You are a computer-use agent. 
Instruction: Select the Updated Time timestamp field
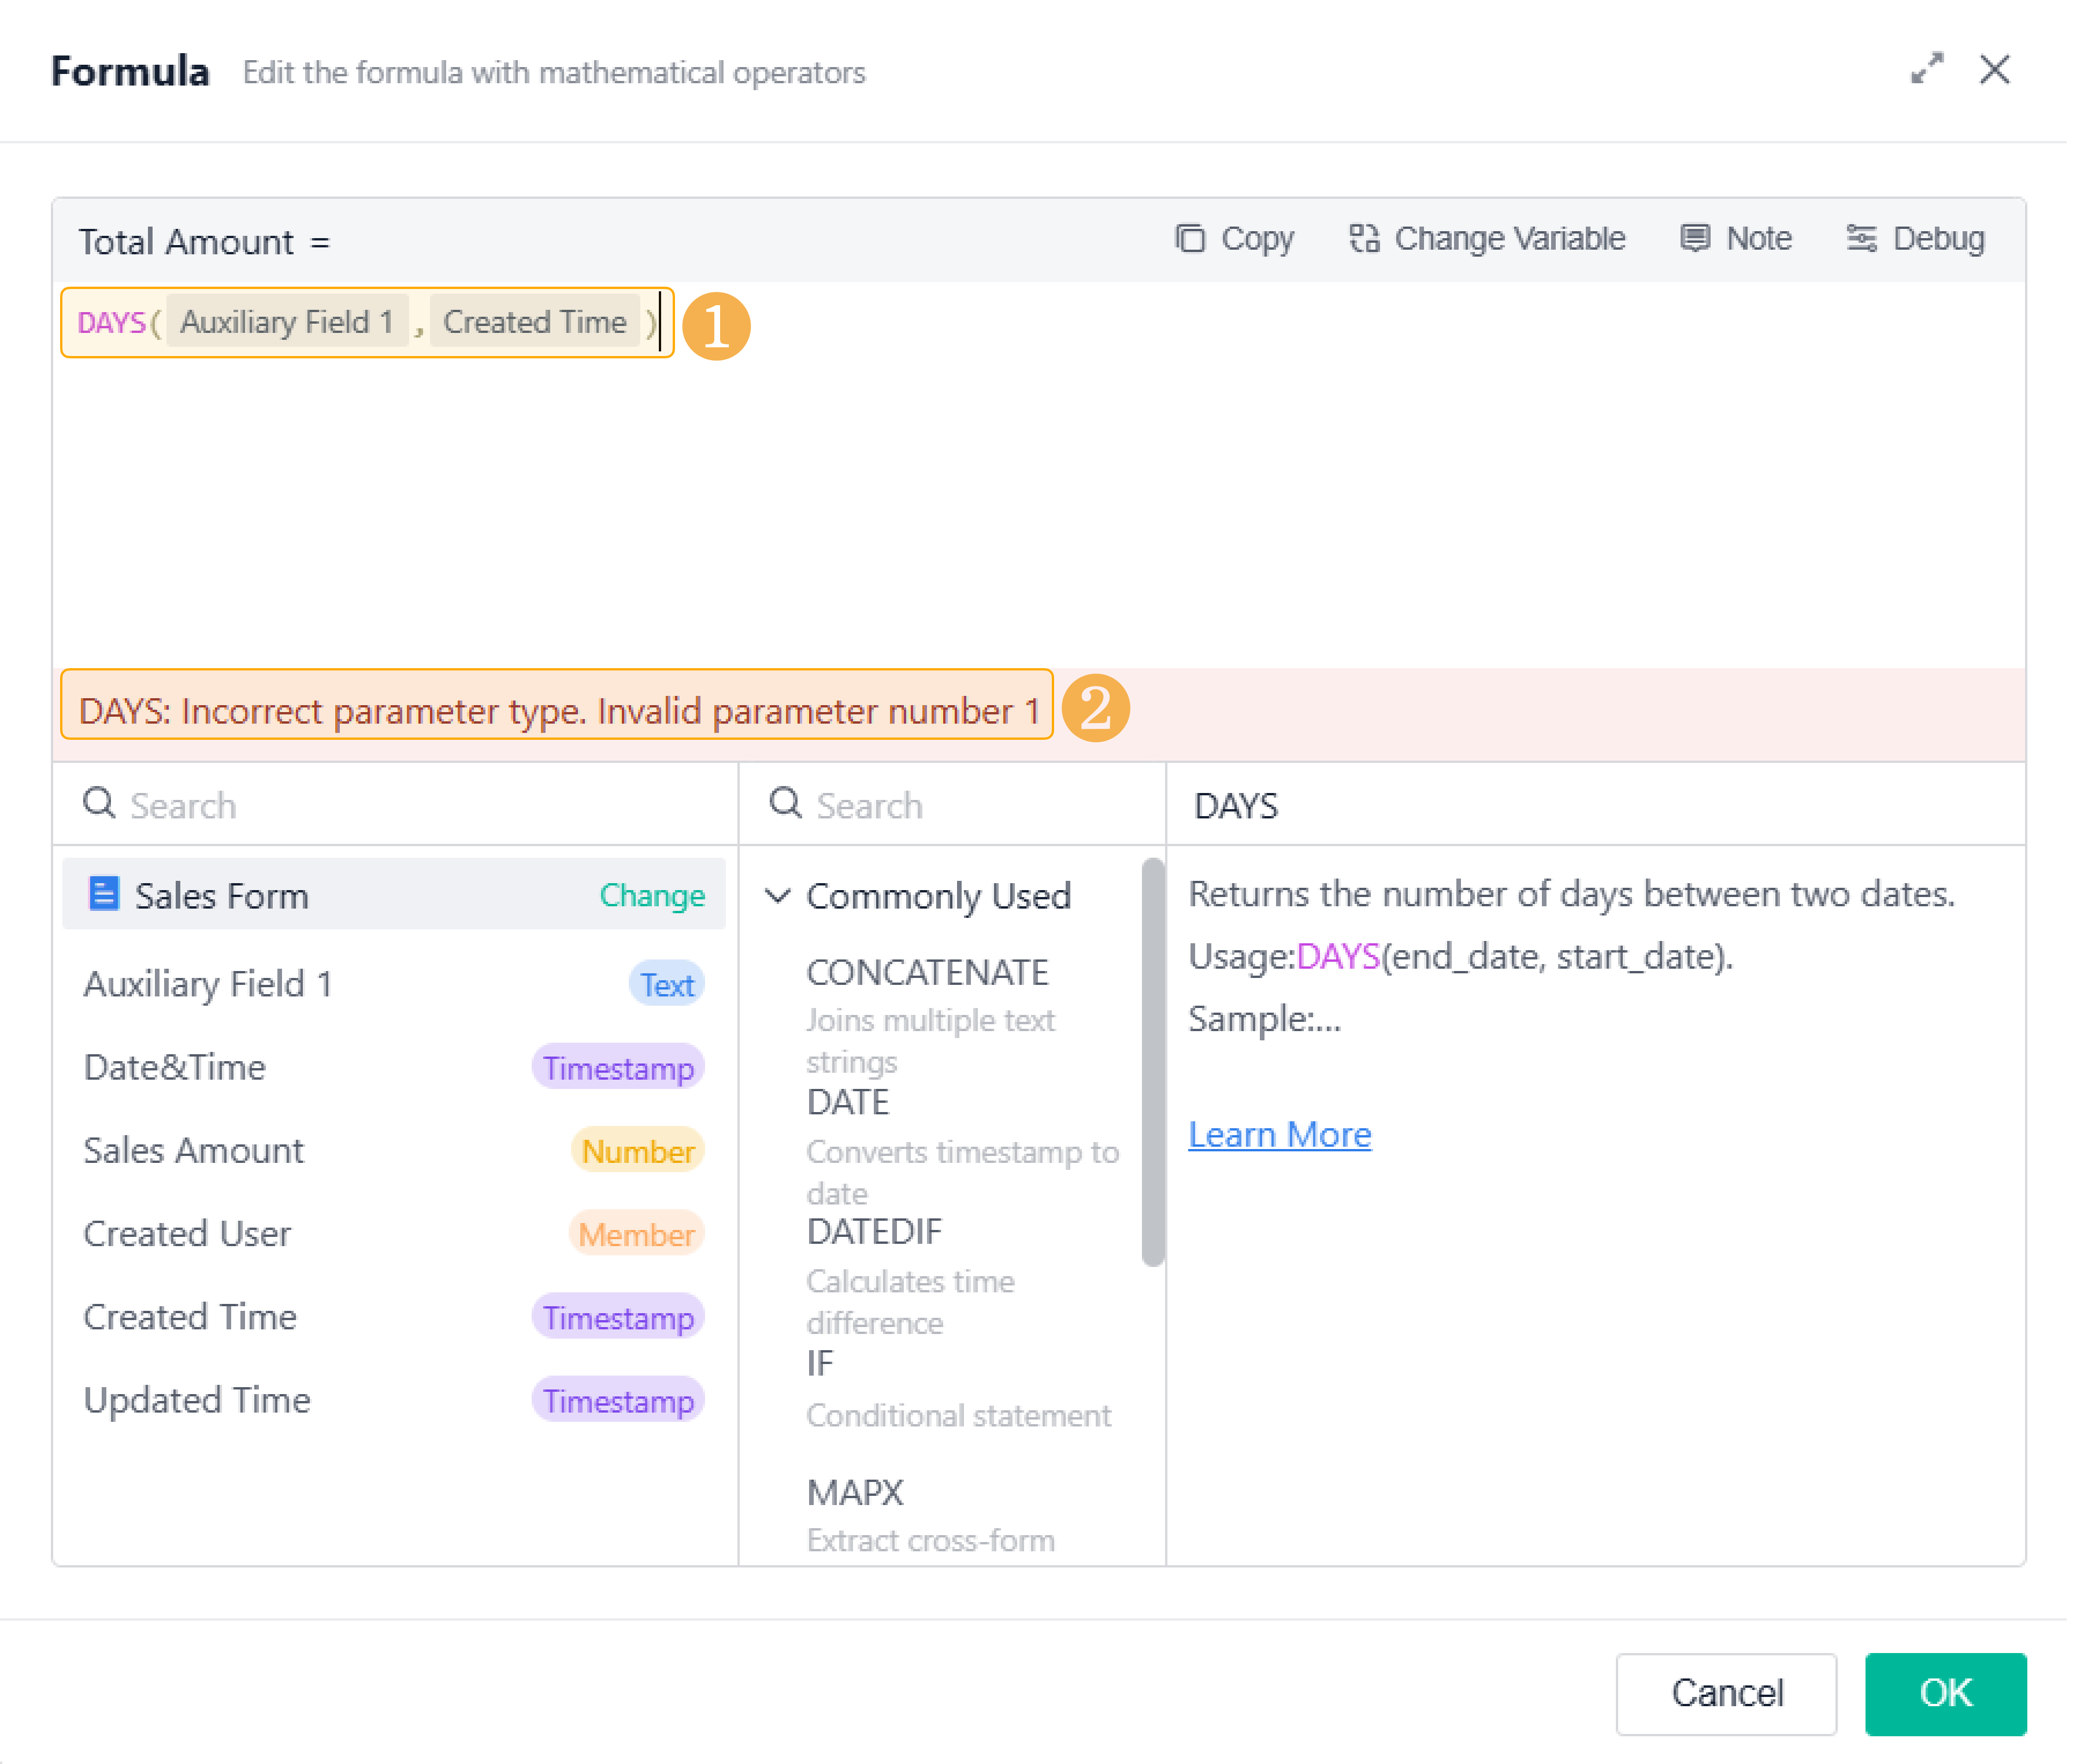(x=197, y=1400)
